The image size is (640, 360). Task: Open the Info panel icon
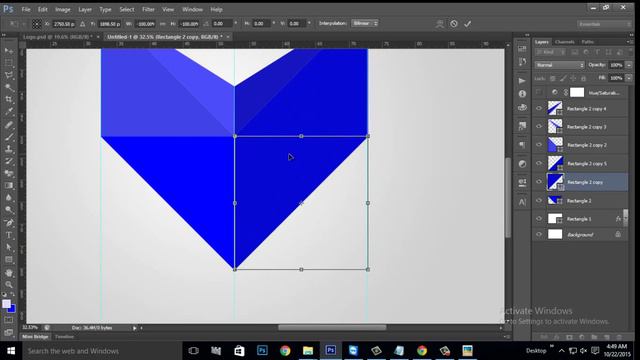click(522, 93)
